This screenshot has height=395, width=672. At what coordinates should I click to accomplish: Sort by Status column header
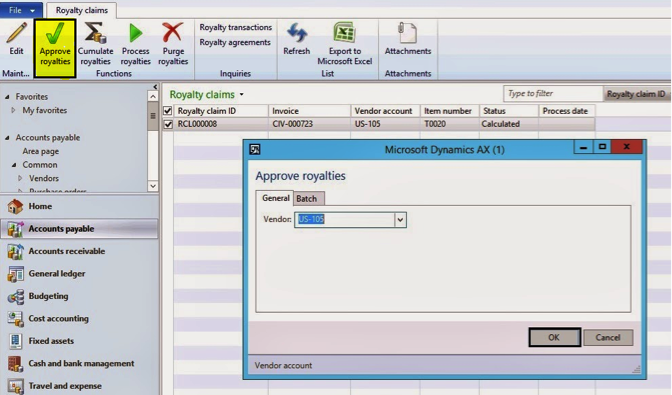pos(509,111)
